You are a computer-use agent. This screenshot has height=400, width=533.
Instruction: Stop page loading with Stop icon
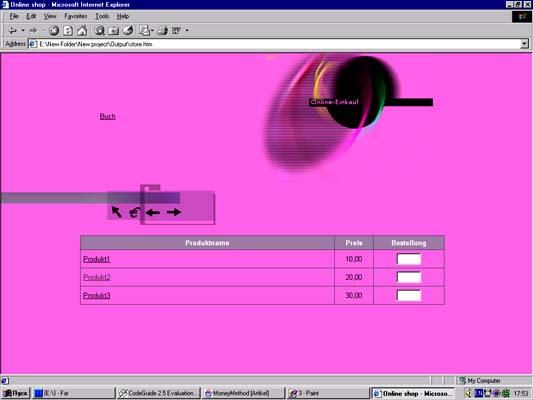pyautogui.click(x=54, y=31)
